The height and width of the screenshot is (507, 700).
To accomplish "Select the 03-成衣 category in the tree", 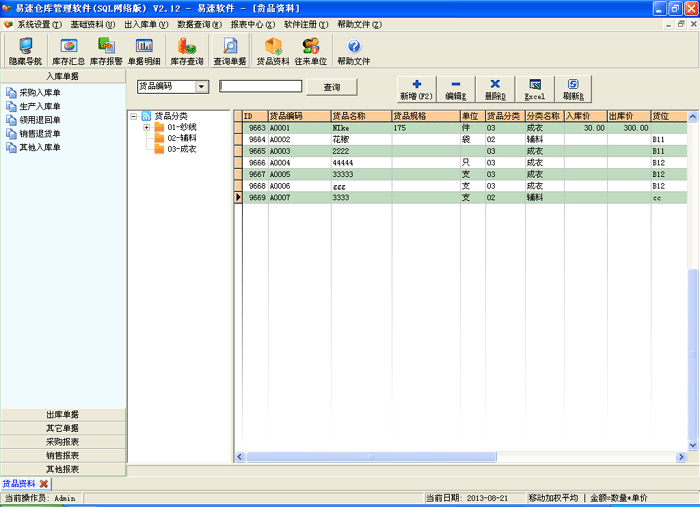I will pos(181,149).
